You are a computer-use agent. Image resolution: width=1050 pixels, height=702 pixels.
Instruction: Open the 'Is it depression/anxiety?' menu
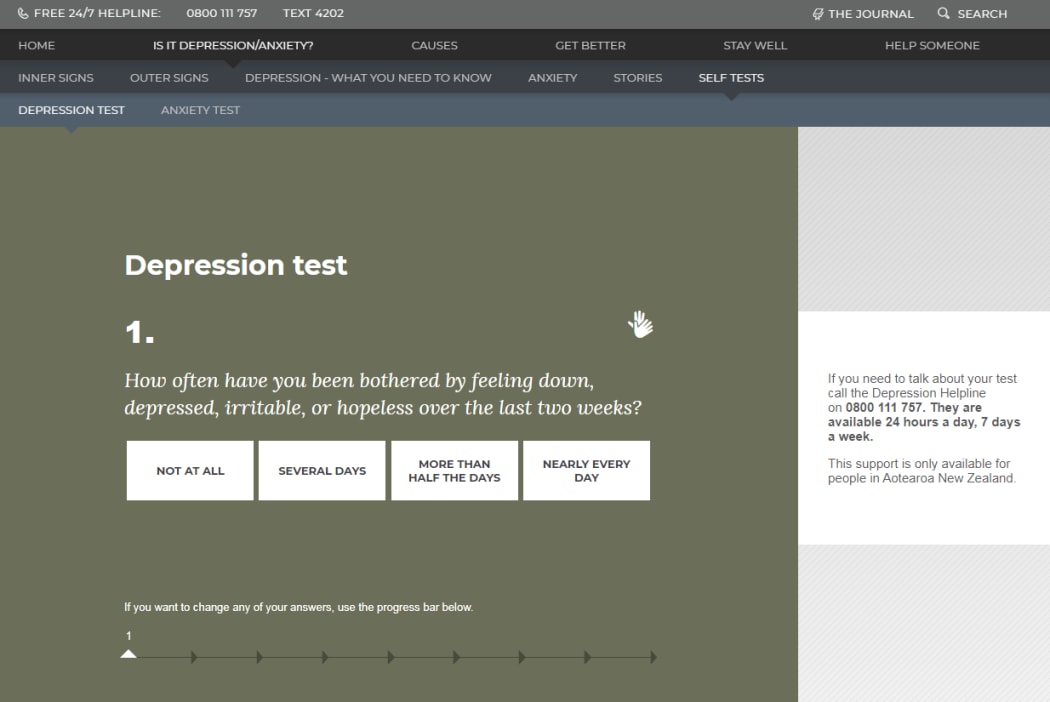(x=233, y=45)
